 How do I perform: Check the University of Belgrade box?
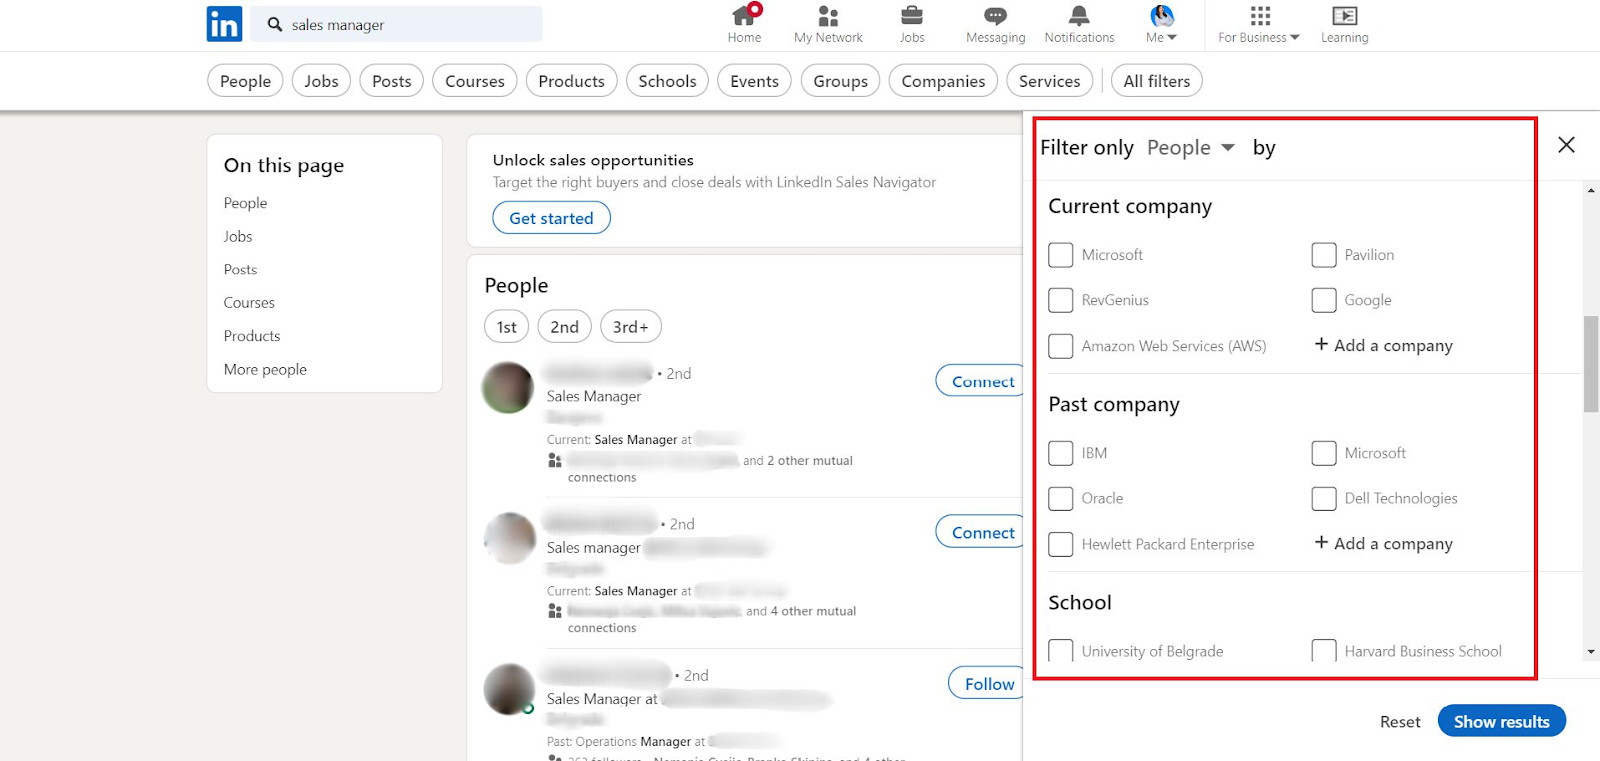point(1061,651)
